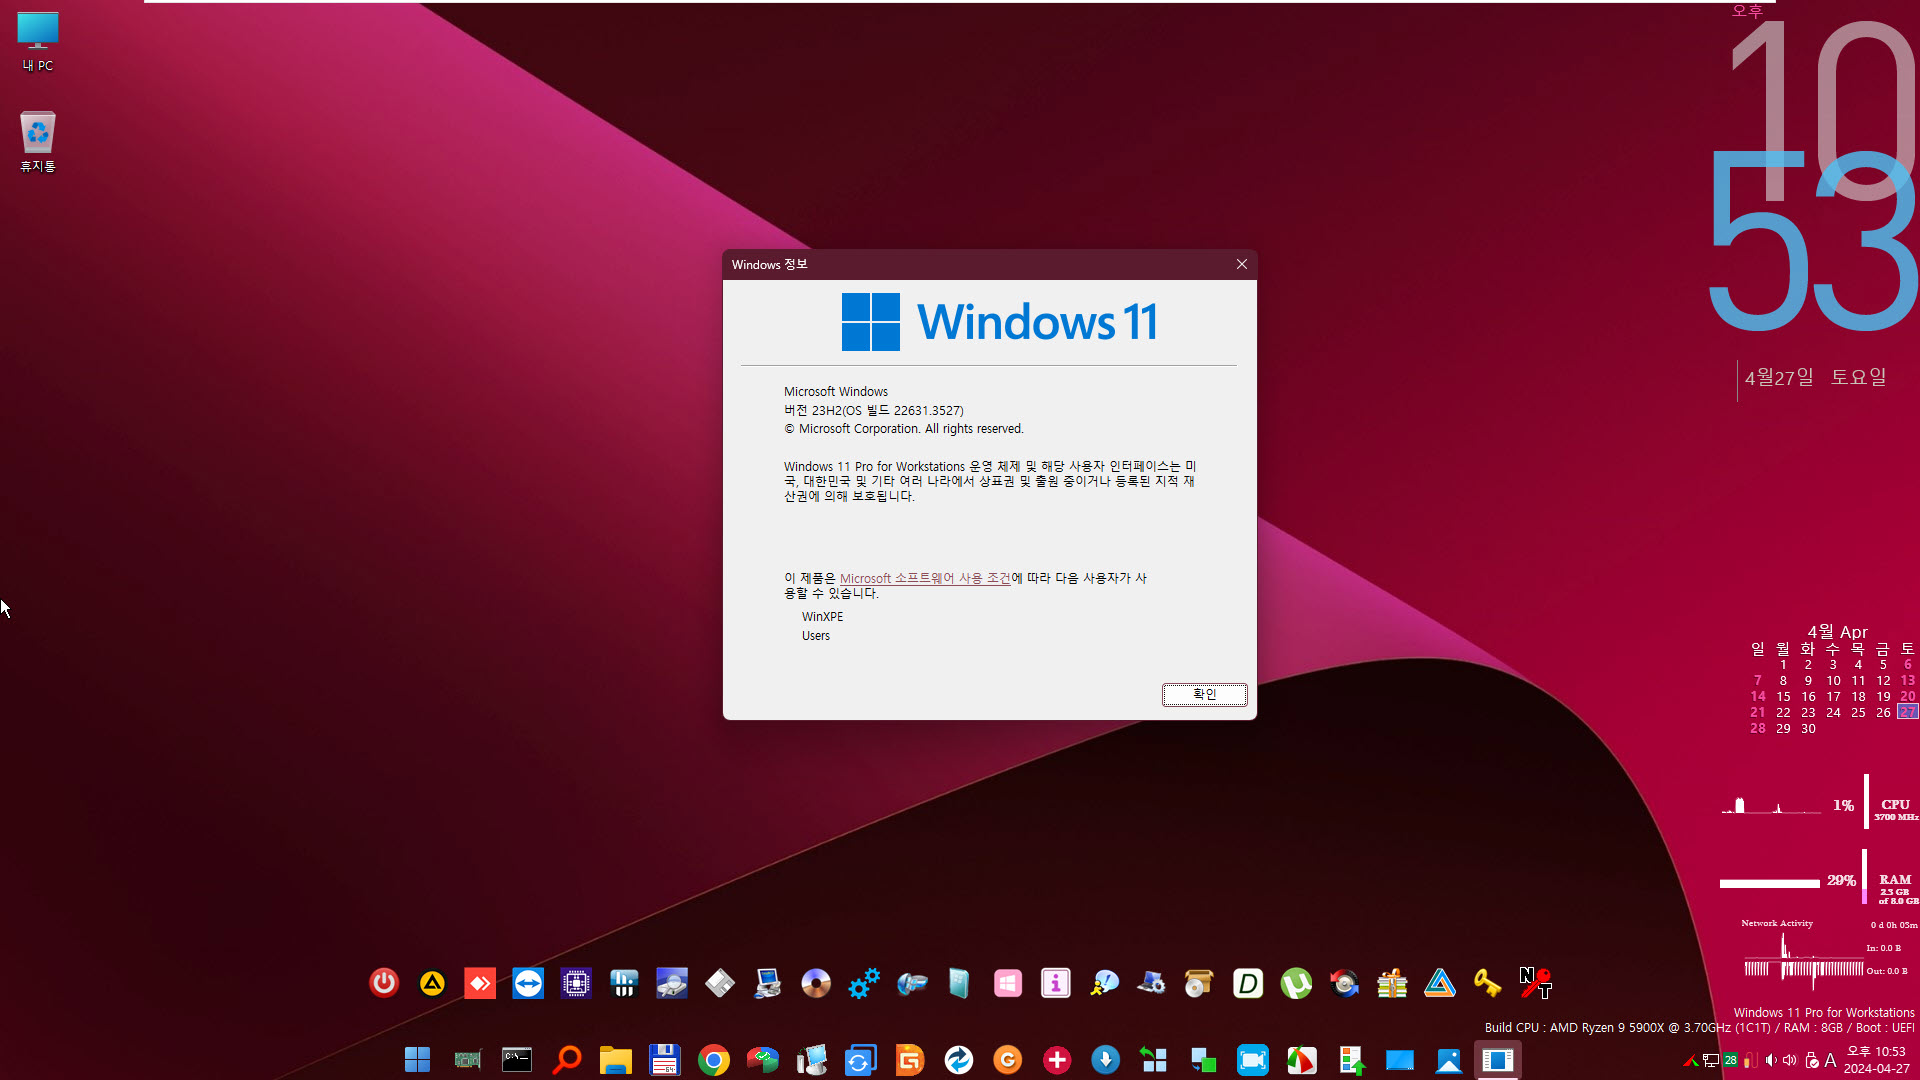Image resolution: width=1920 pixels, height=1080 pixels.
Task: Launch AIMP from the dock
Action: coord(432,984)
